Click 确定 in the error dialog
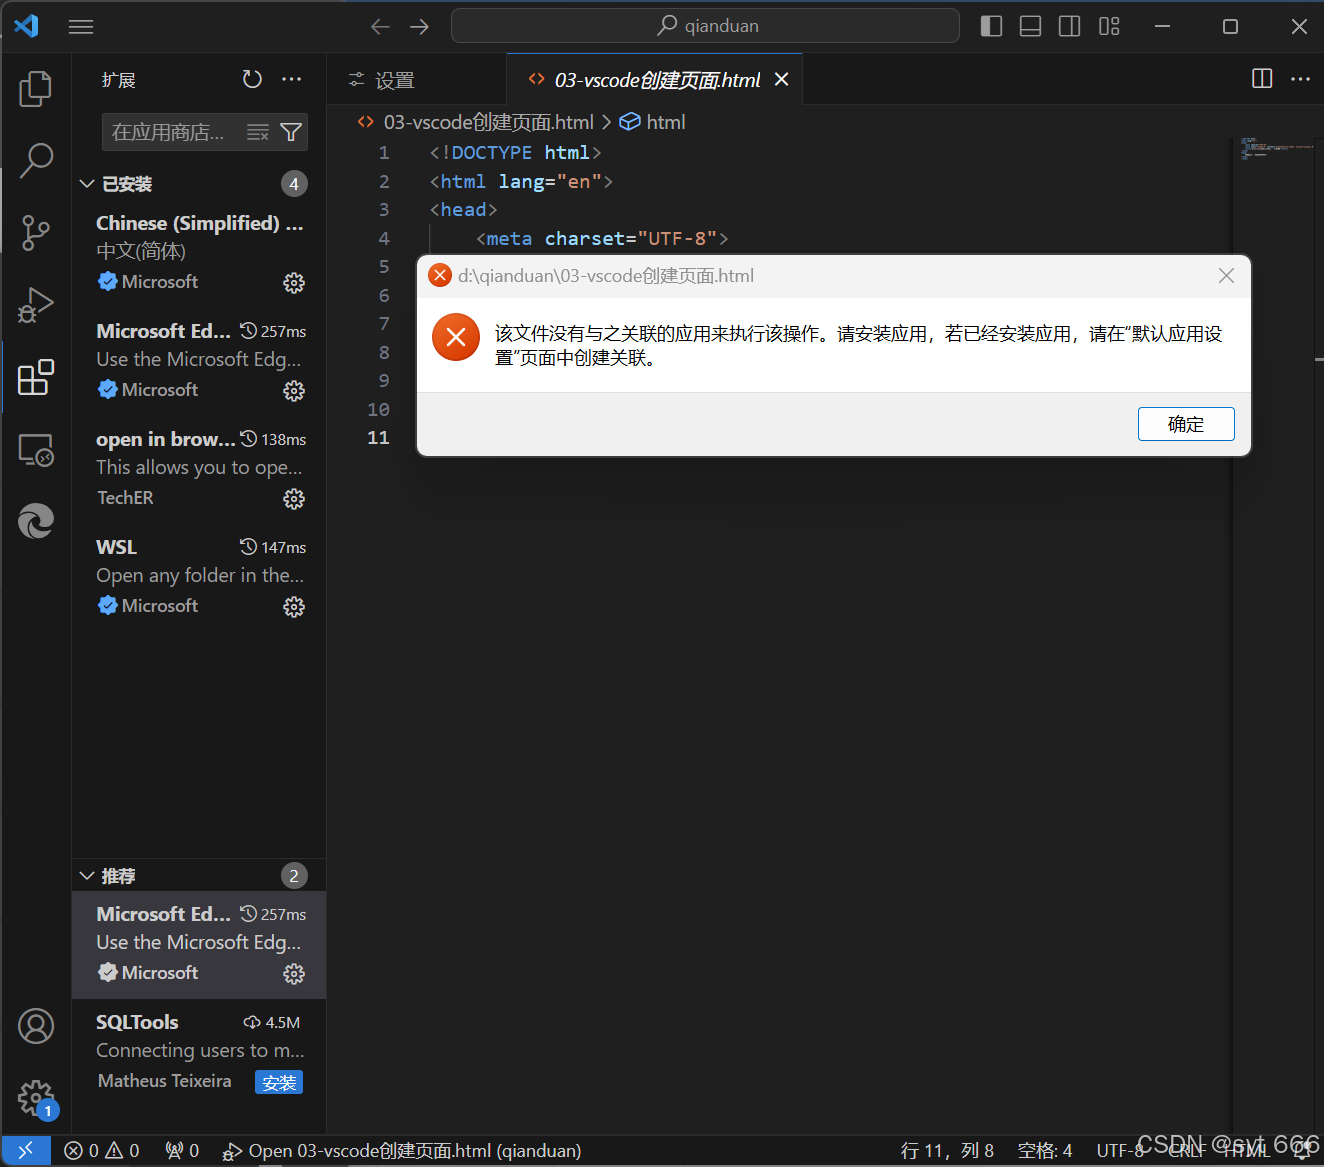 pos(1186,424)
